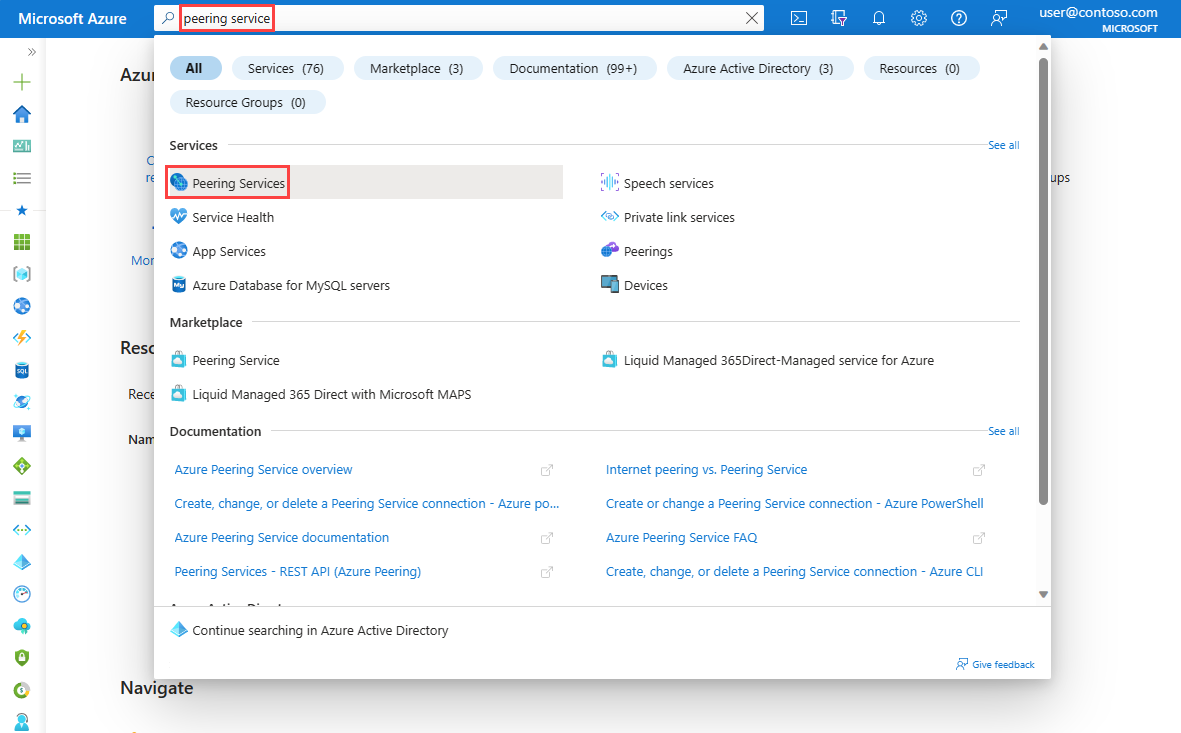The image size is (1181, 733).
Task: Go to Home in sidebar
Action: coord(22,114)
